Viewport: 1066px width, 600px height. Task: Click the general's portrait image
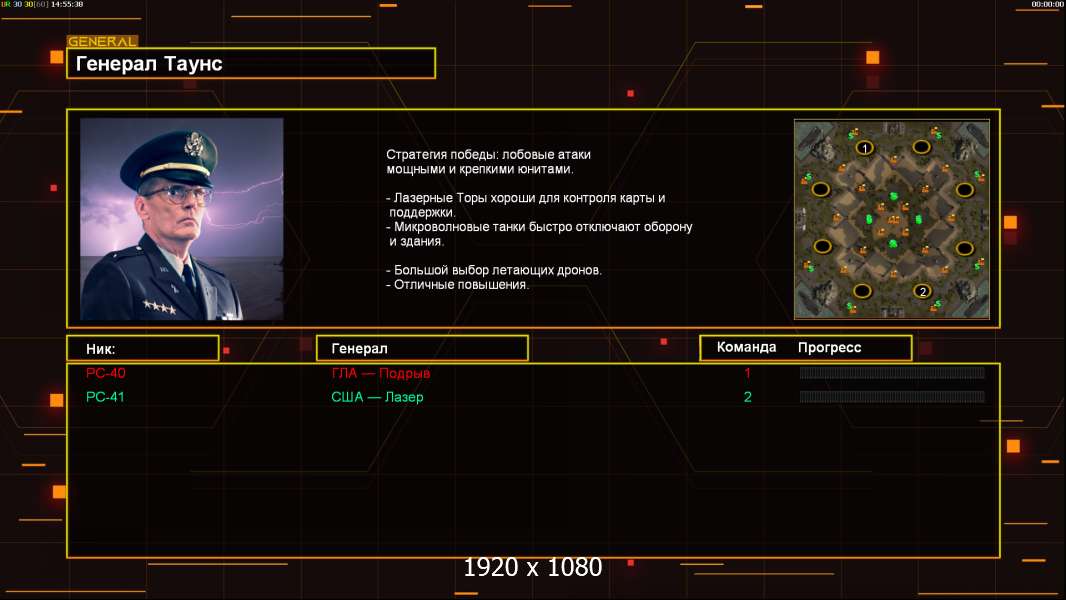pyautogui.click(x=182, y=219)
